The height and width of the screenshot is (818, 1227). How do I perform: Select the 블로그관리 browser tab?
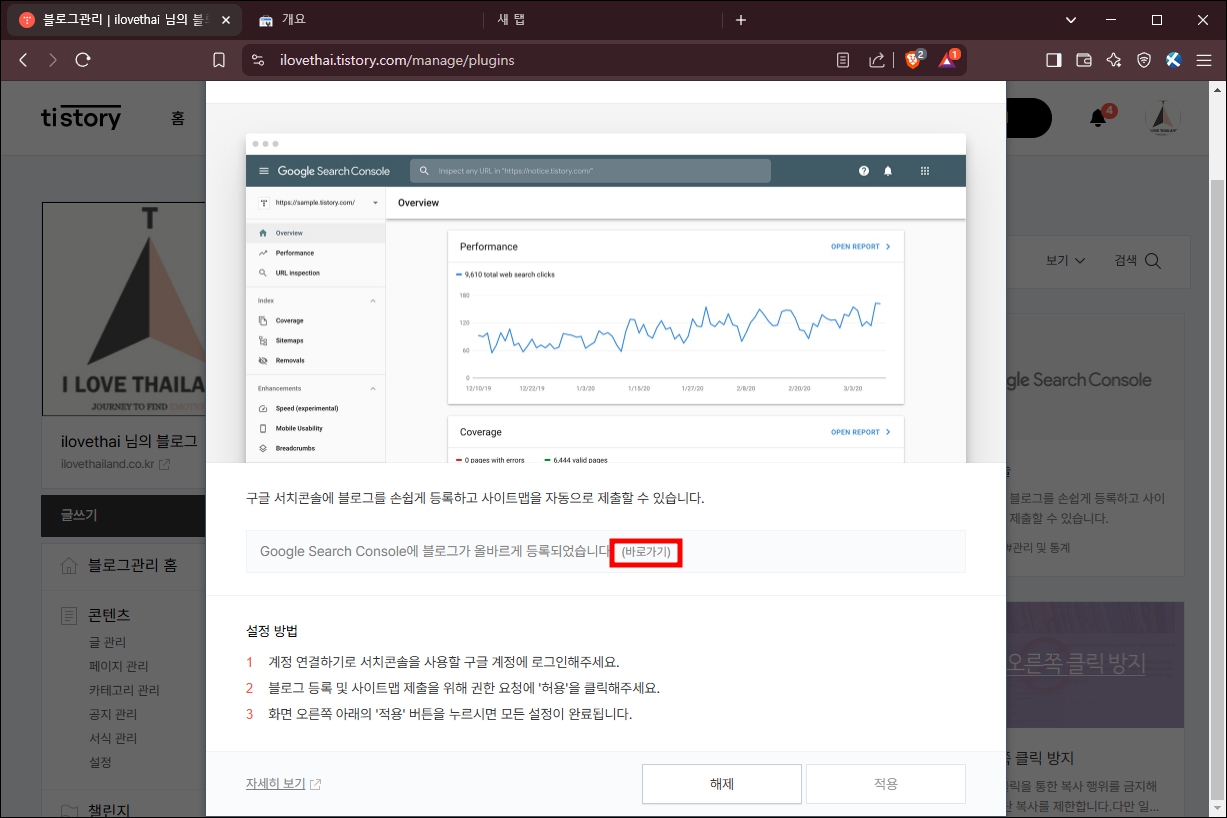tap(125, 20)
